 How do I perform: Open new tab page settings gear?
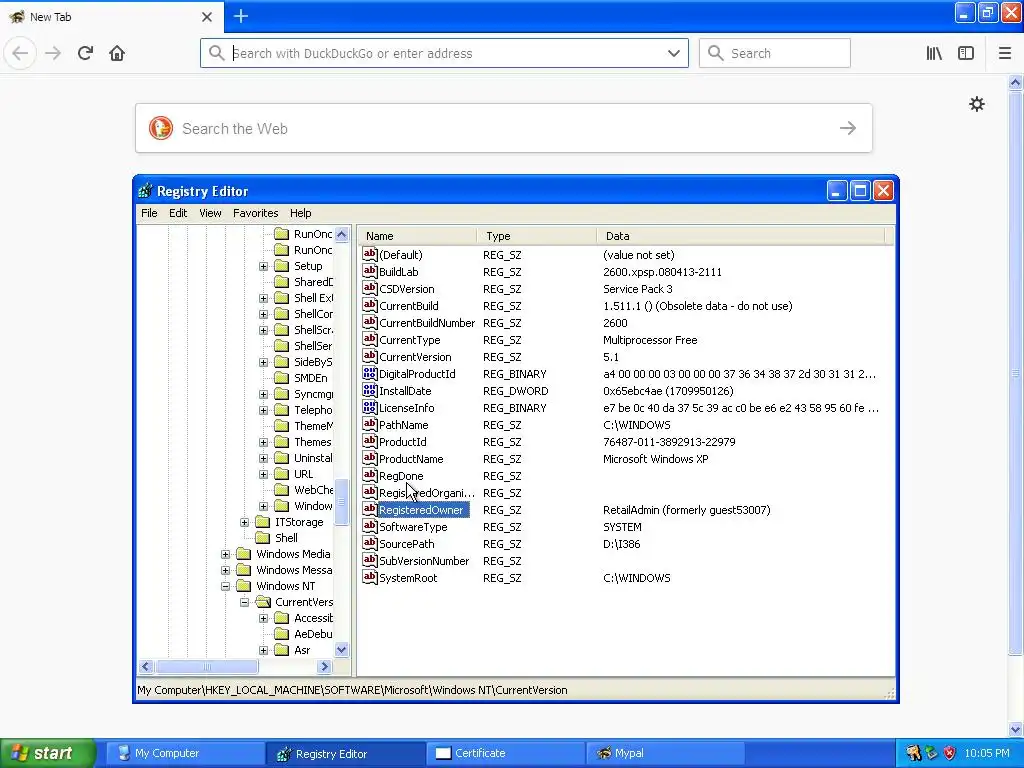point(976,104)
